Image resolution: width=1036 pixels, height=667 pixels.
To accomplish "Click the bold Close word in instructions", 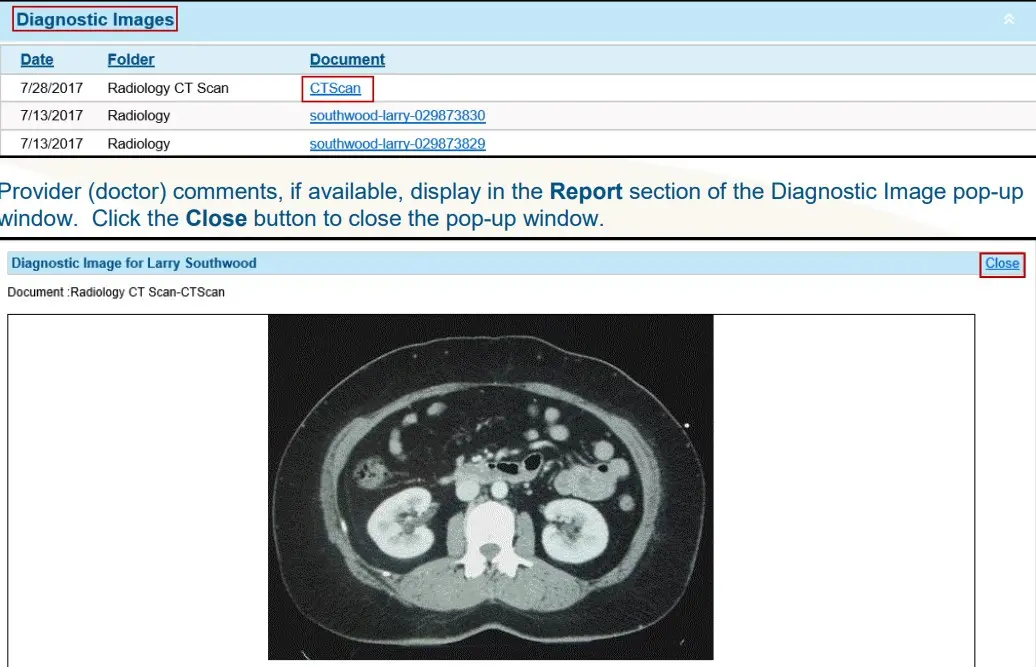I will click(x=216, y=218).
